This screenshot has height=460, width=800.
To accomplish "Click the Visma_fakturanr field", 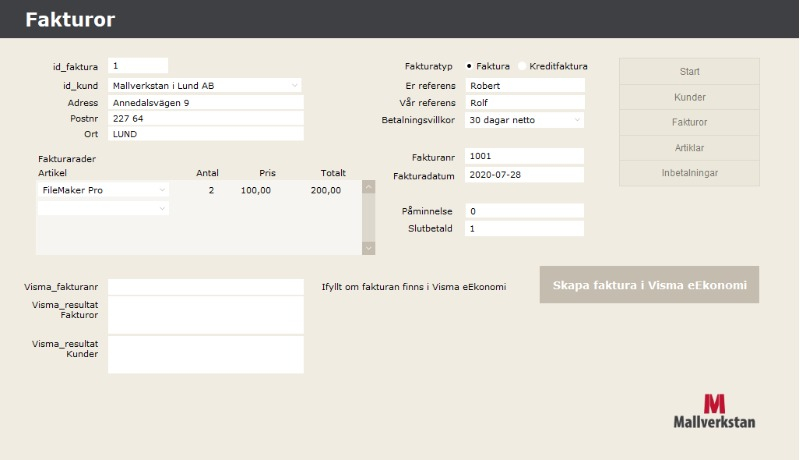I will pos(206,287).
